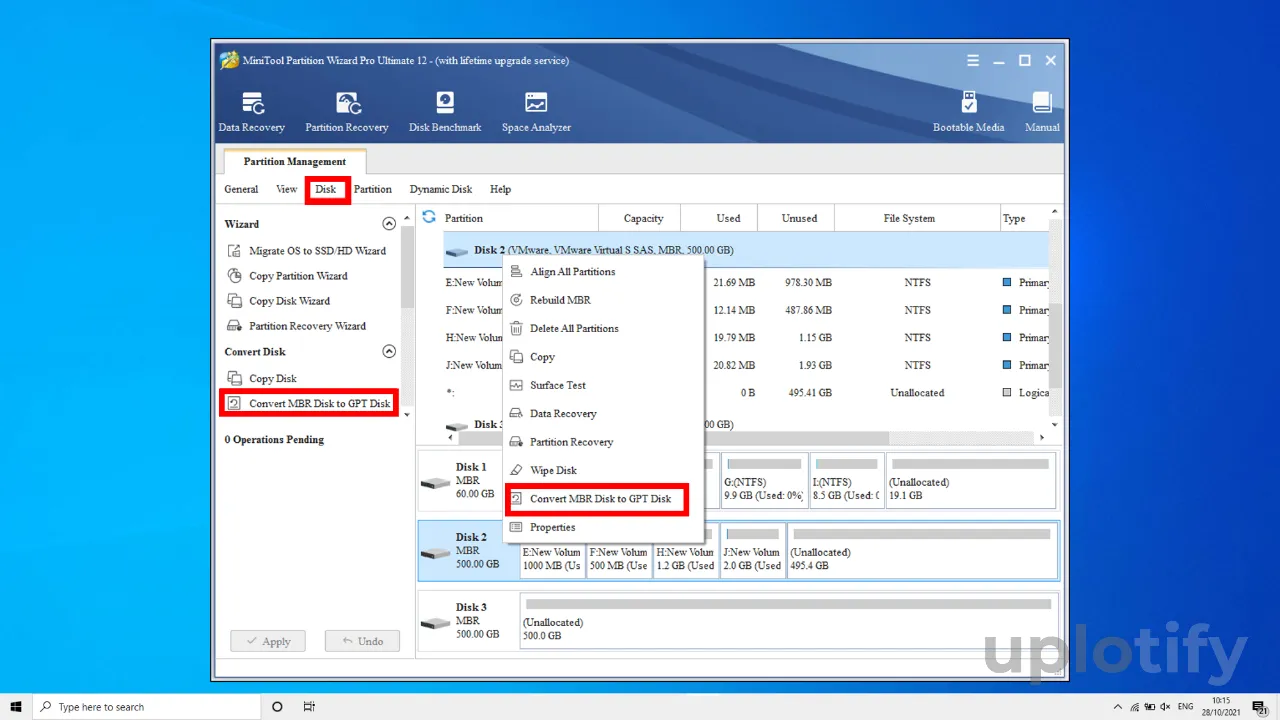
Task: Start the Copy Disk Wizard
Action: (x=278, y=301)
